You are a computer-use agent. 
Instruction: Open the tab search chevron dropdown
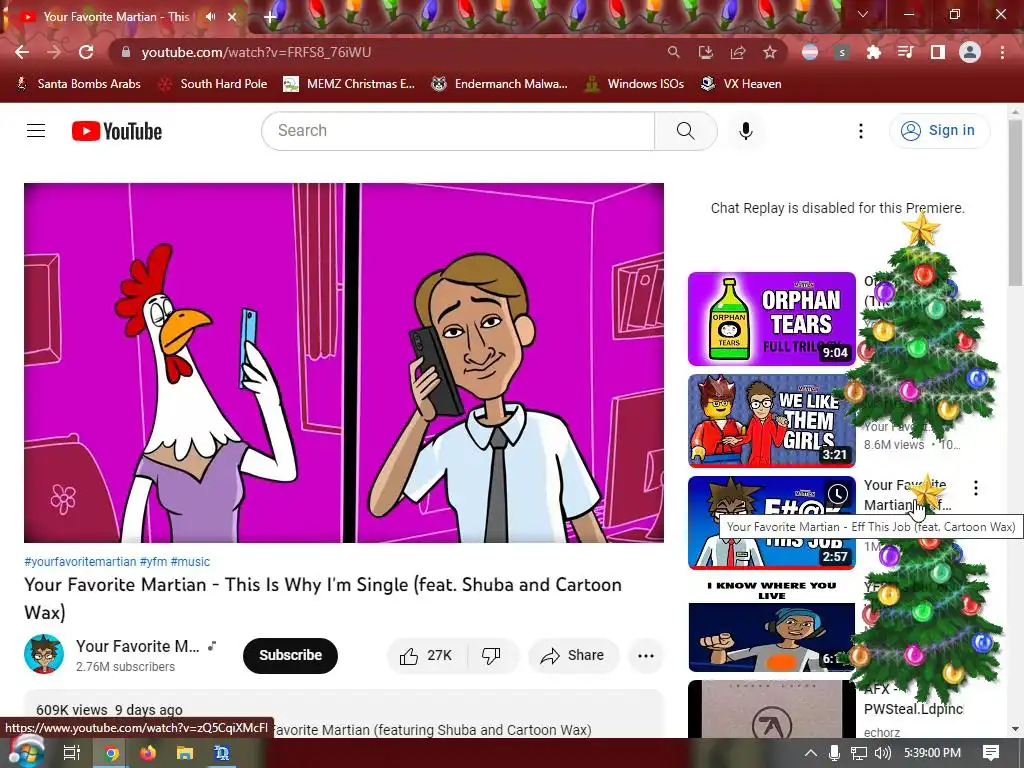click(x=863, y=14)
